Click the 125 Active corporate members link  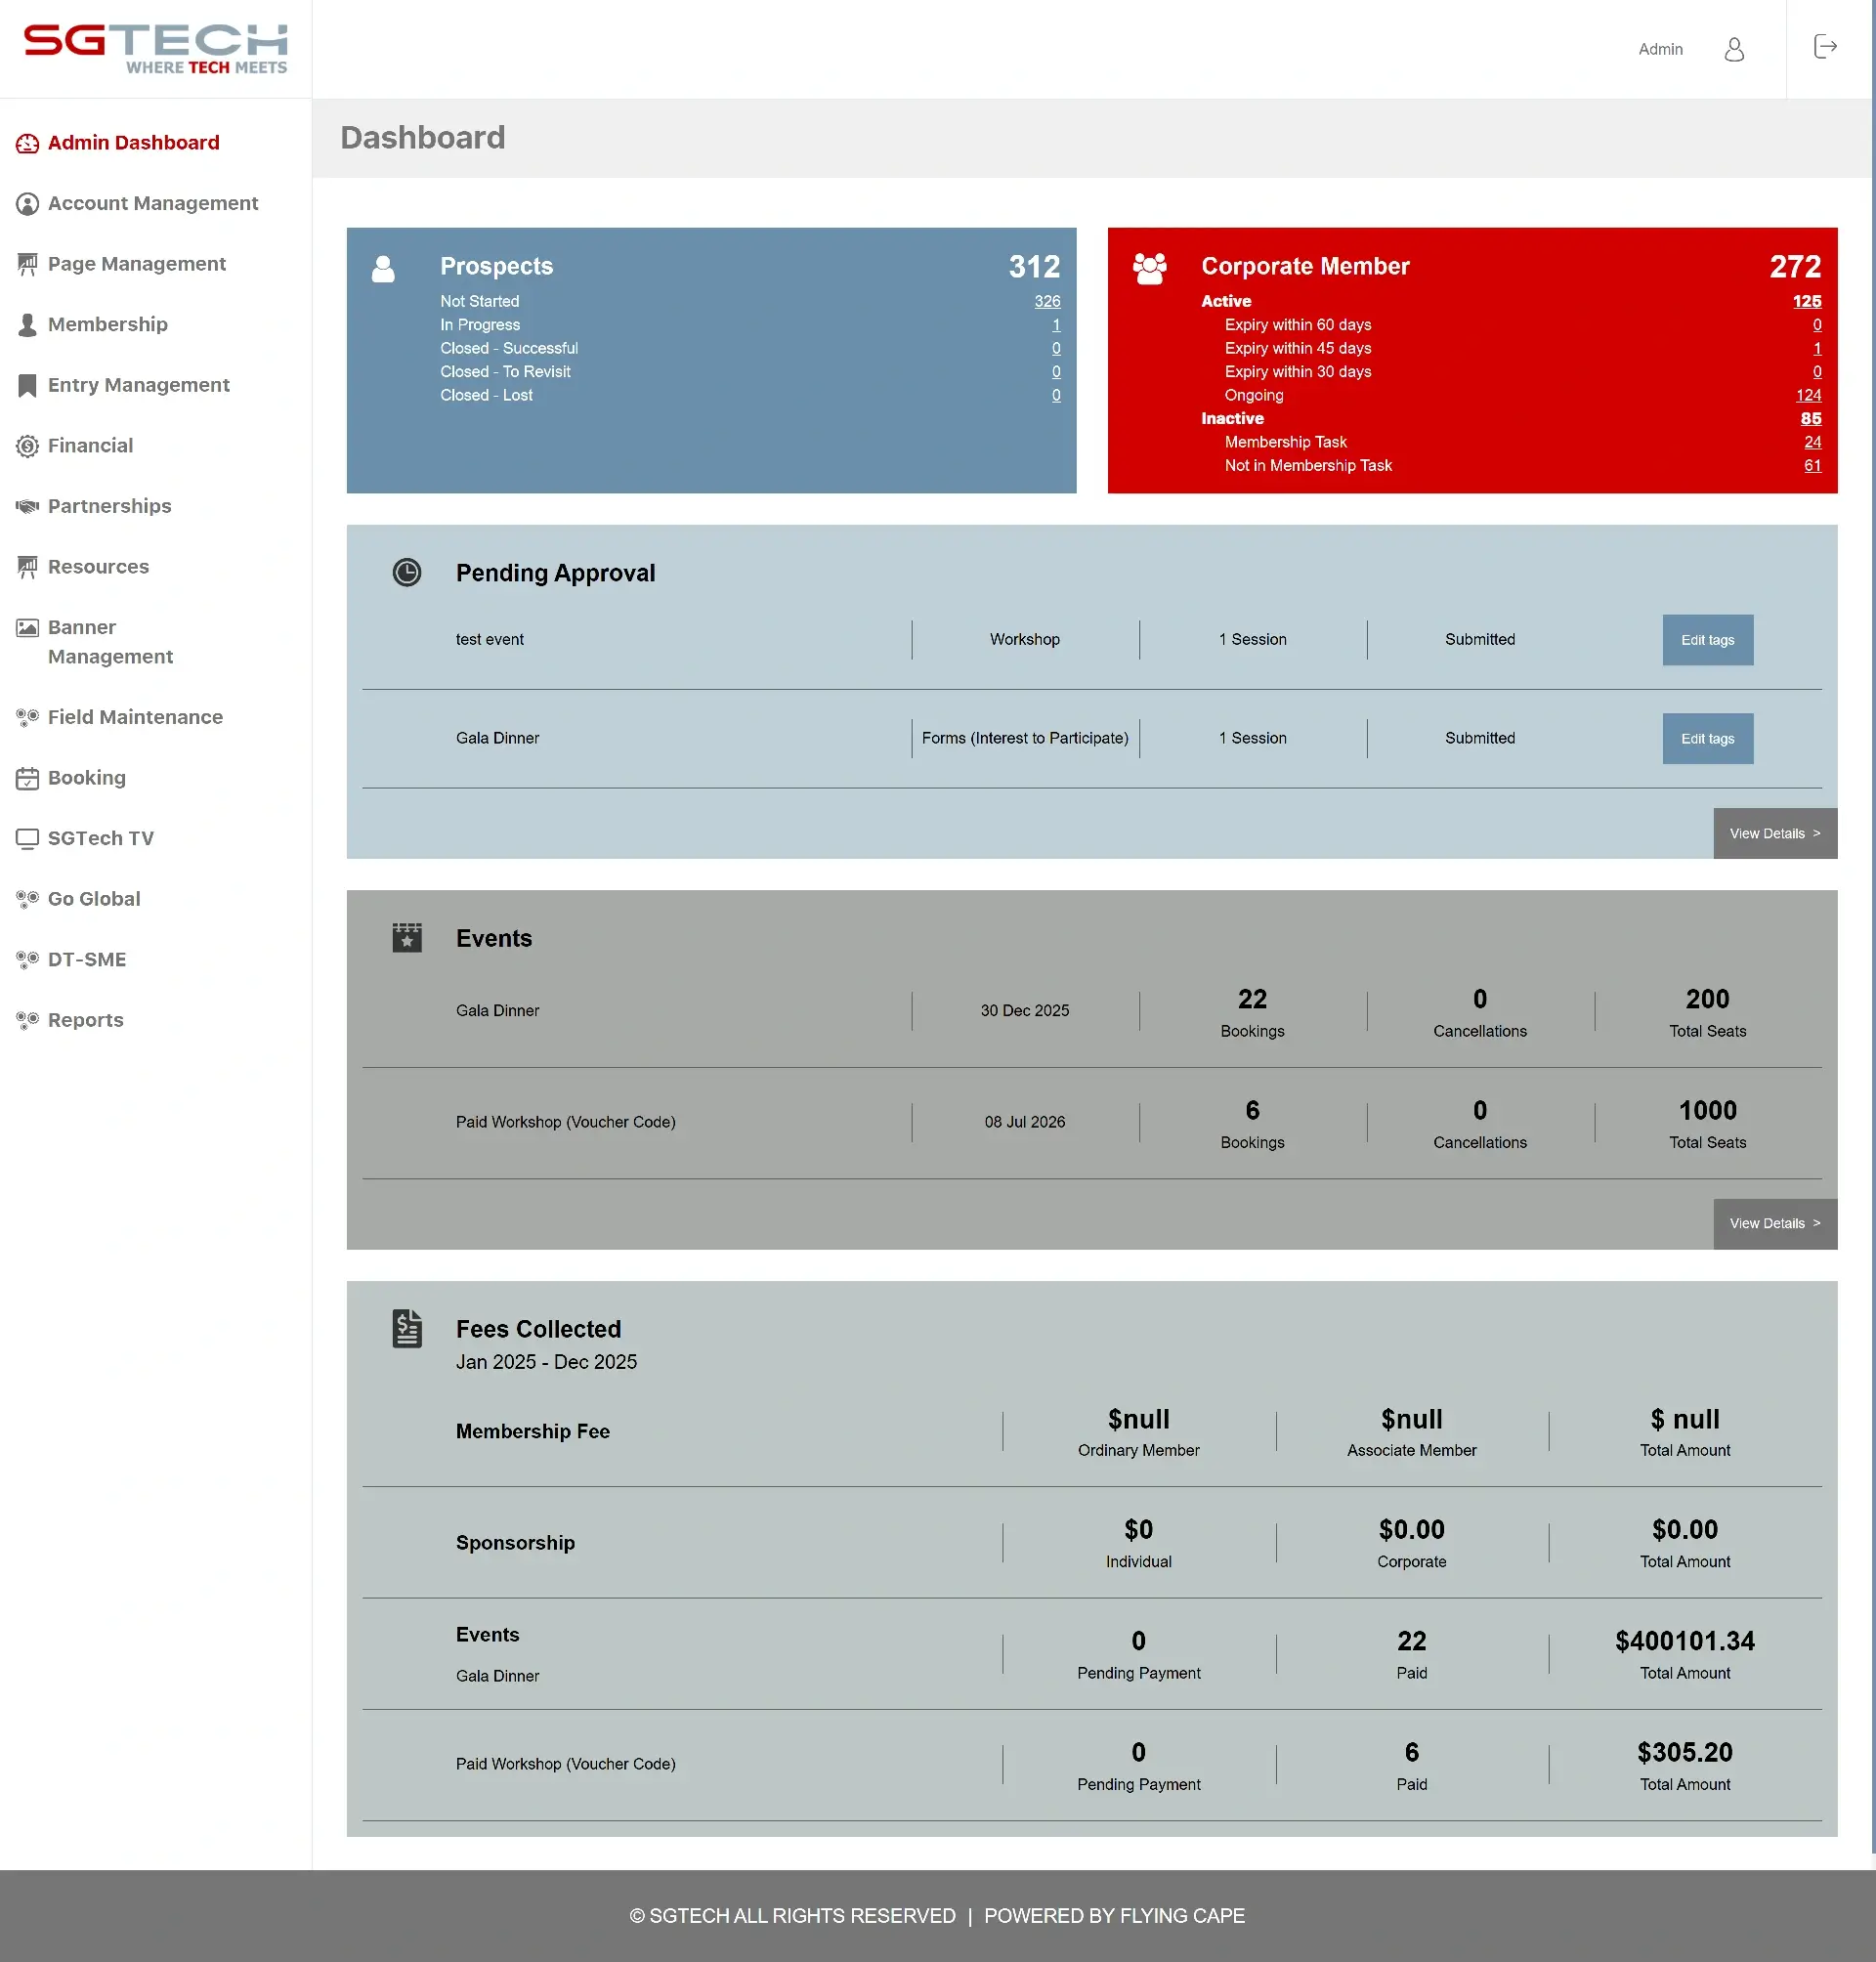tap(1808, 301)
